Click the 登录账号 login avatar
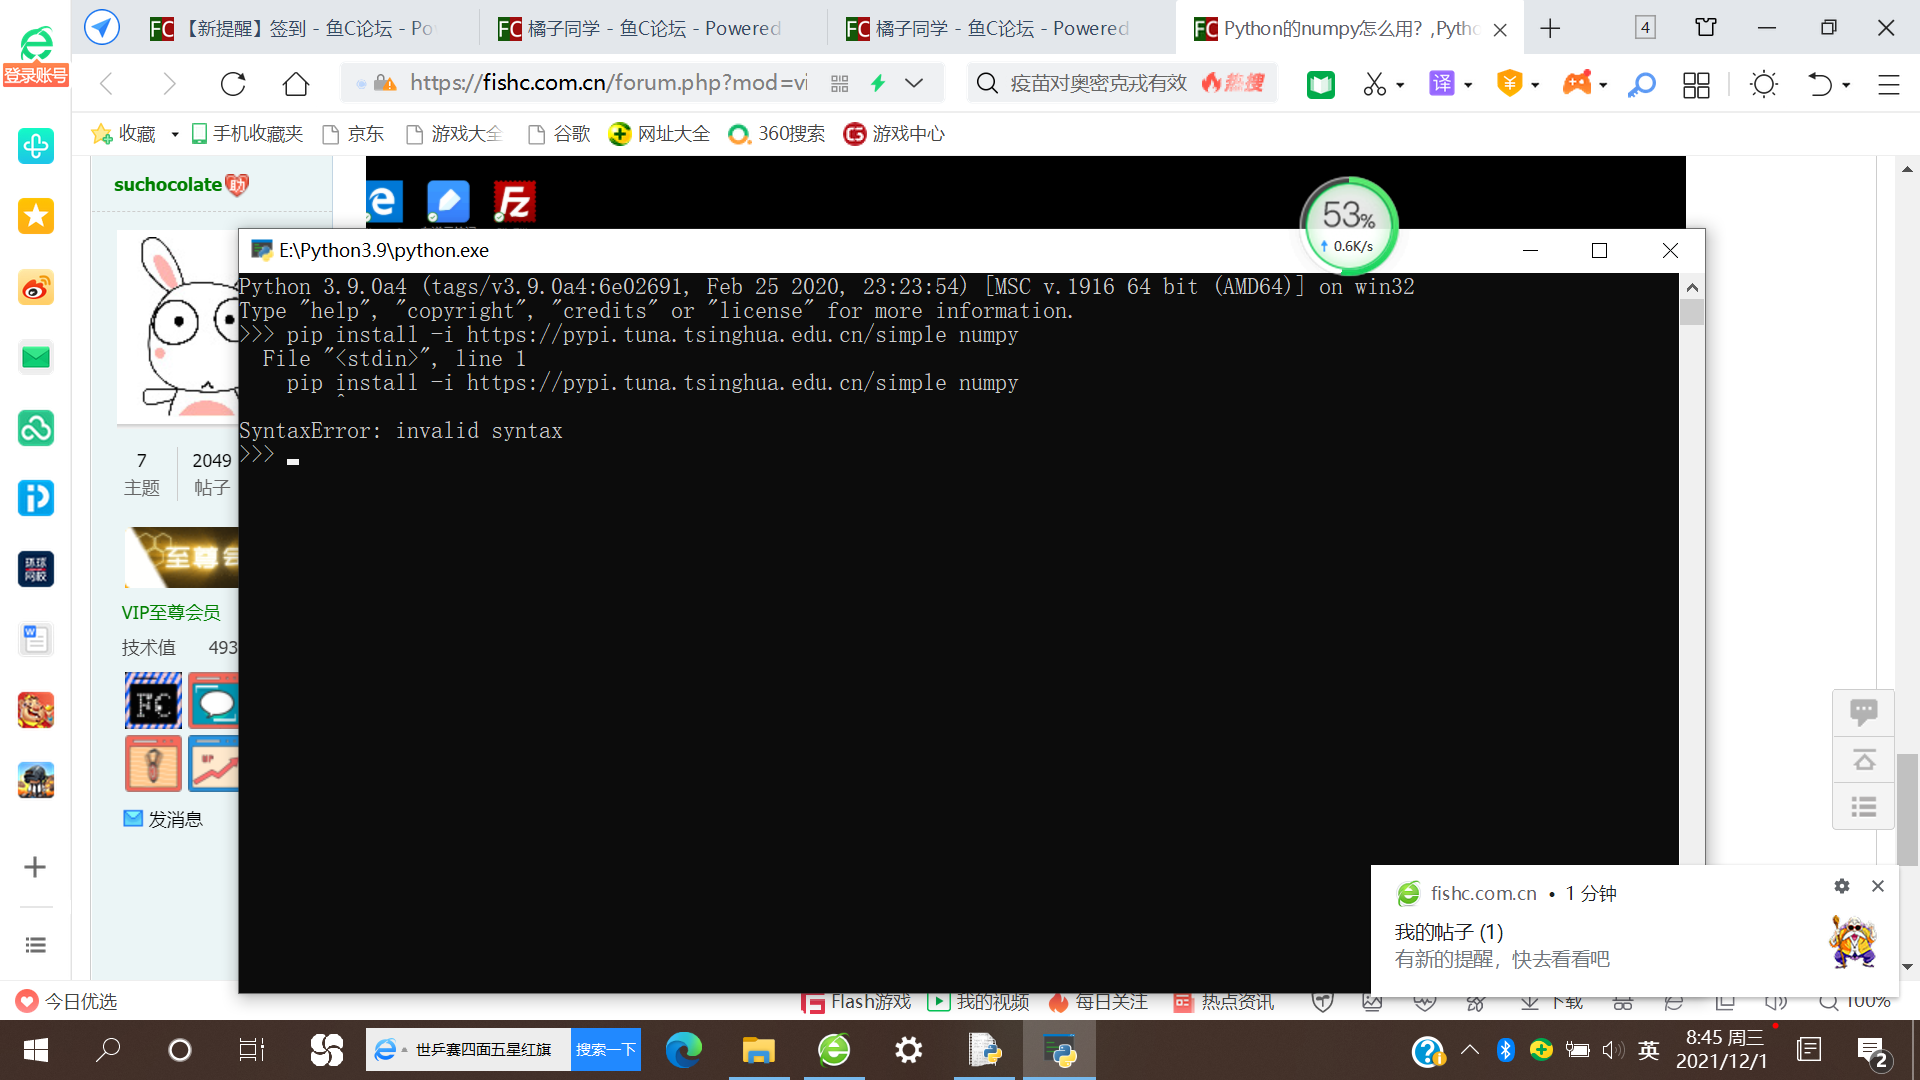1920x1080 pixels. click(36, 55)
